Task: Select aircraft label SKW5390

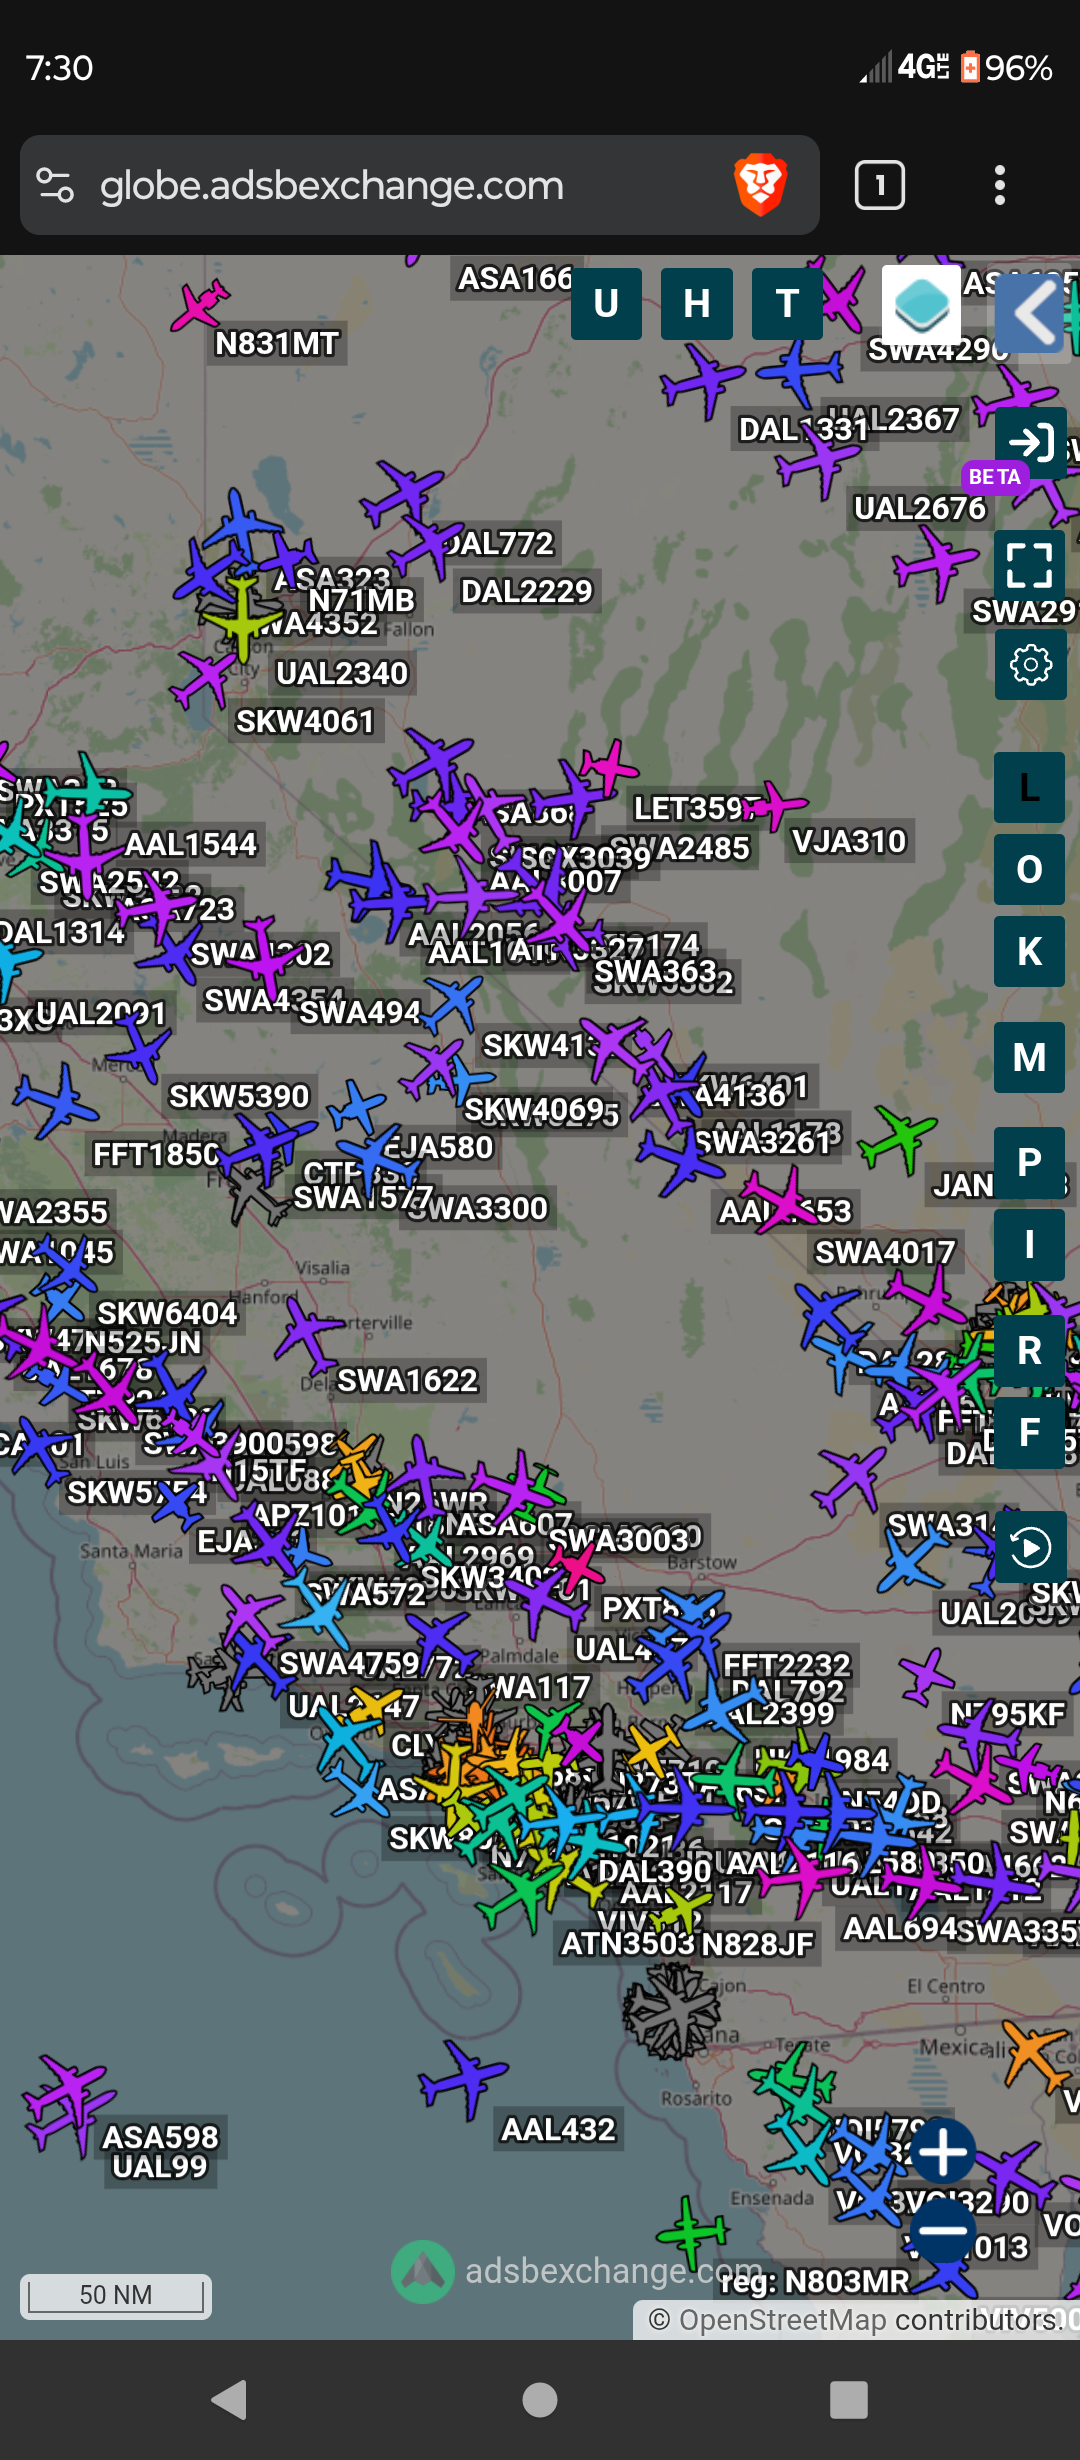Action: point(239,1096)
